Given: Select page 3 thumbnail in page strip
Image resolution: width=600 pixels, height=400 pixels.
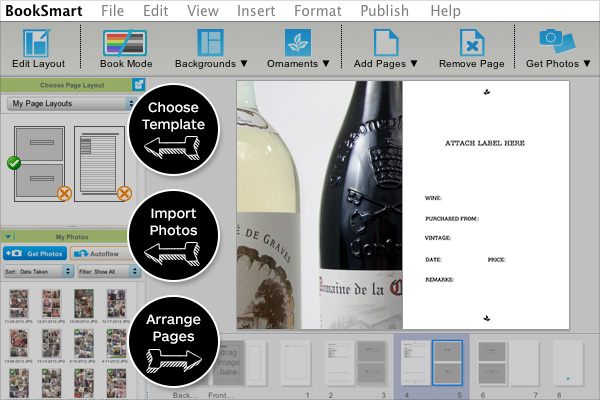Looking at the screenshot, I should pos(371,362).
